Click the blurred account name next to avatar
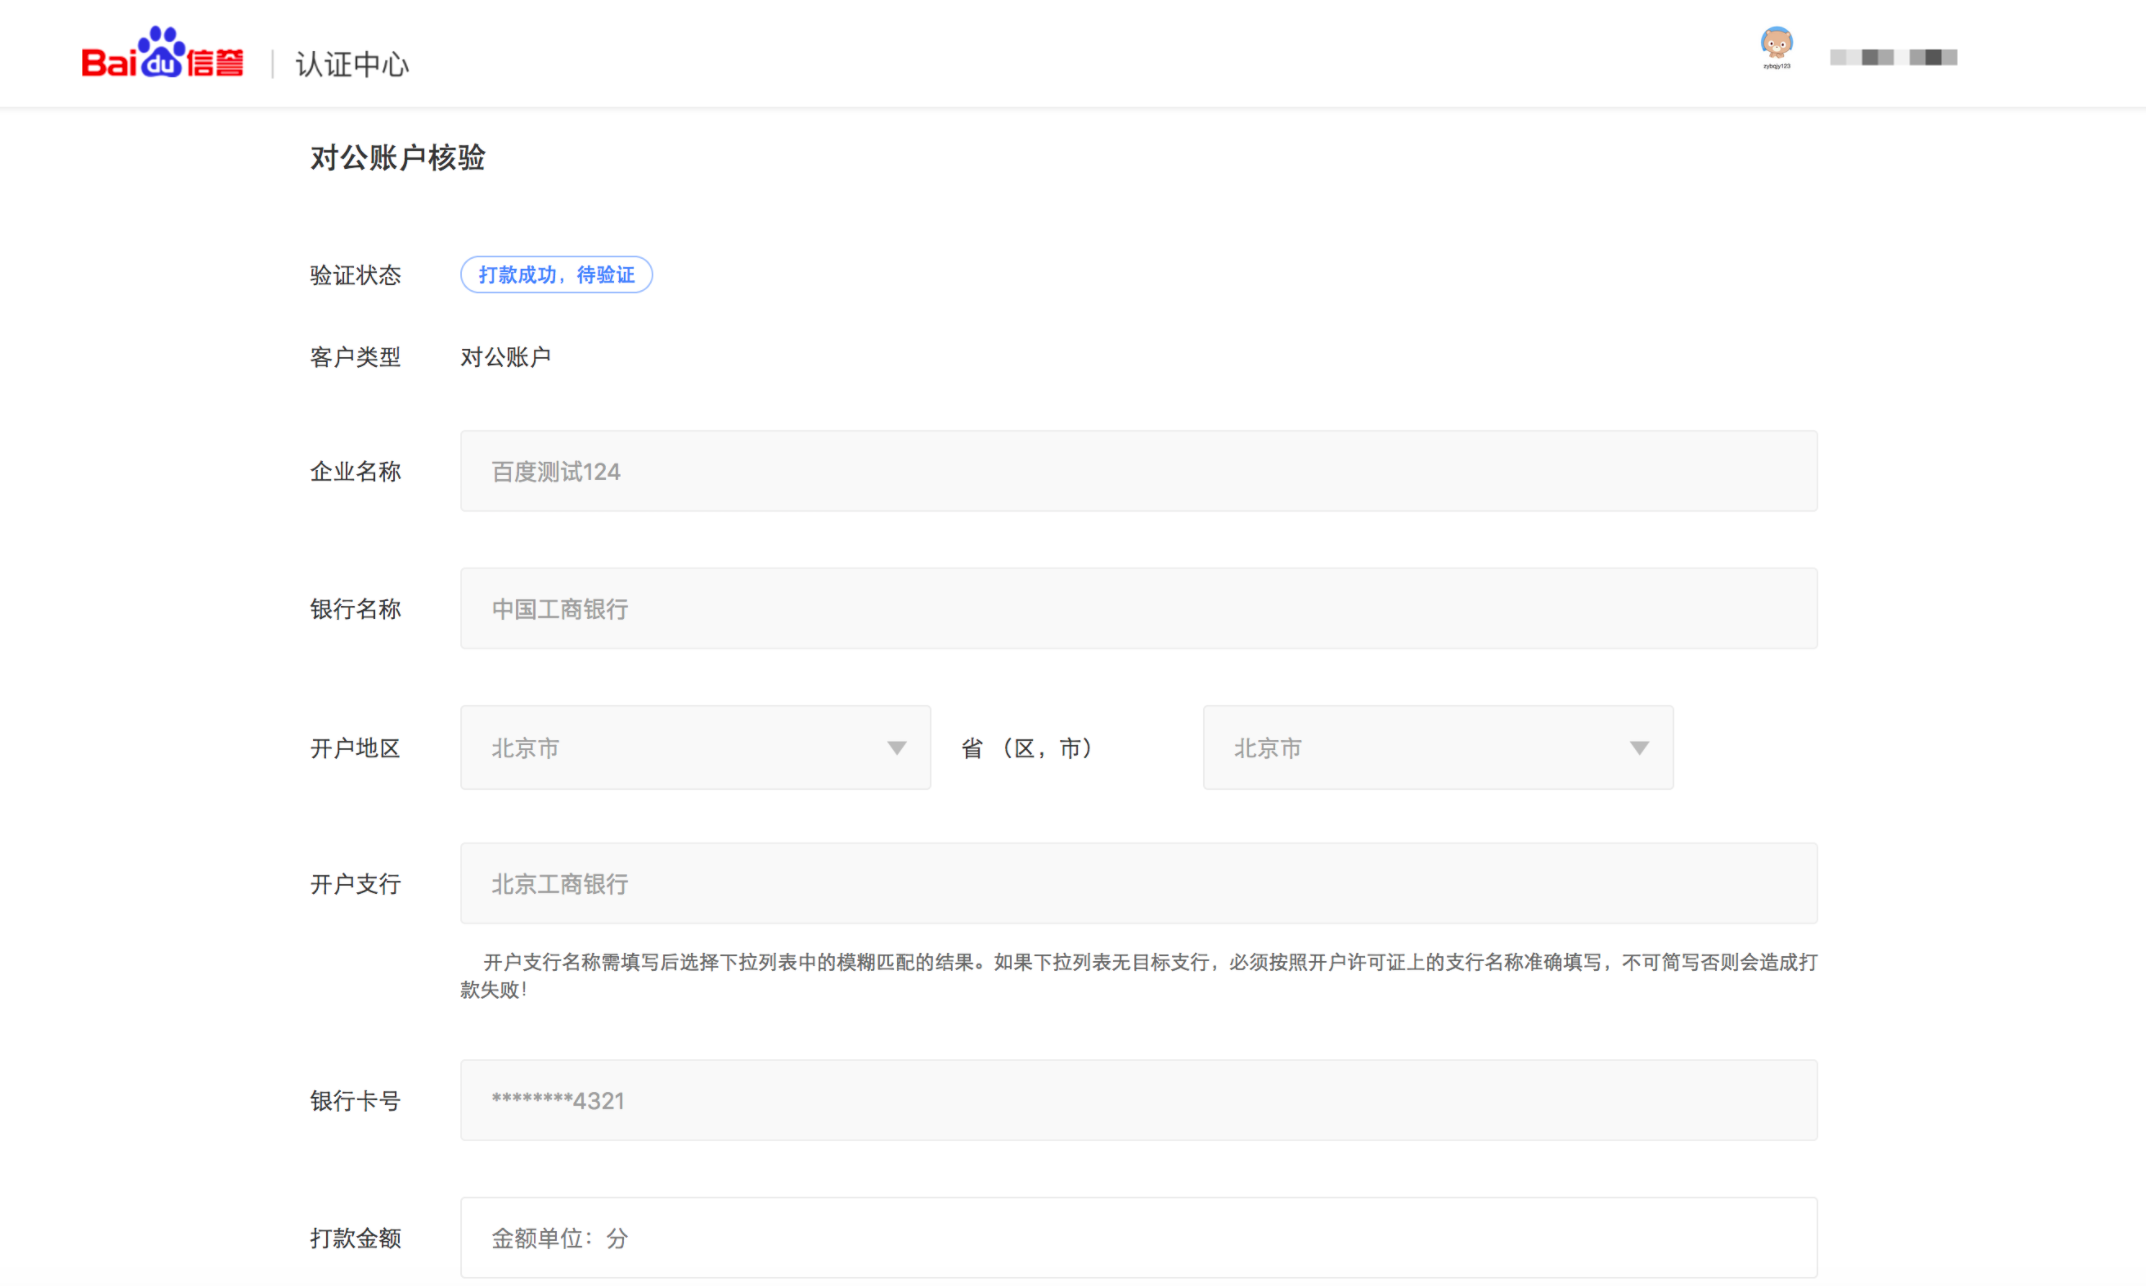The height and width of the screenshot is (1286, 2146). (x=1893, y=57)
